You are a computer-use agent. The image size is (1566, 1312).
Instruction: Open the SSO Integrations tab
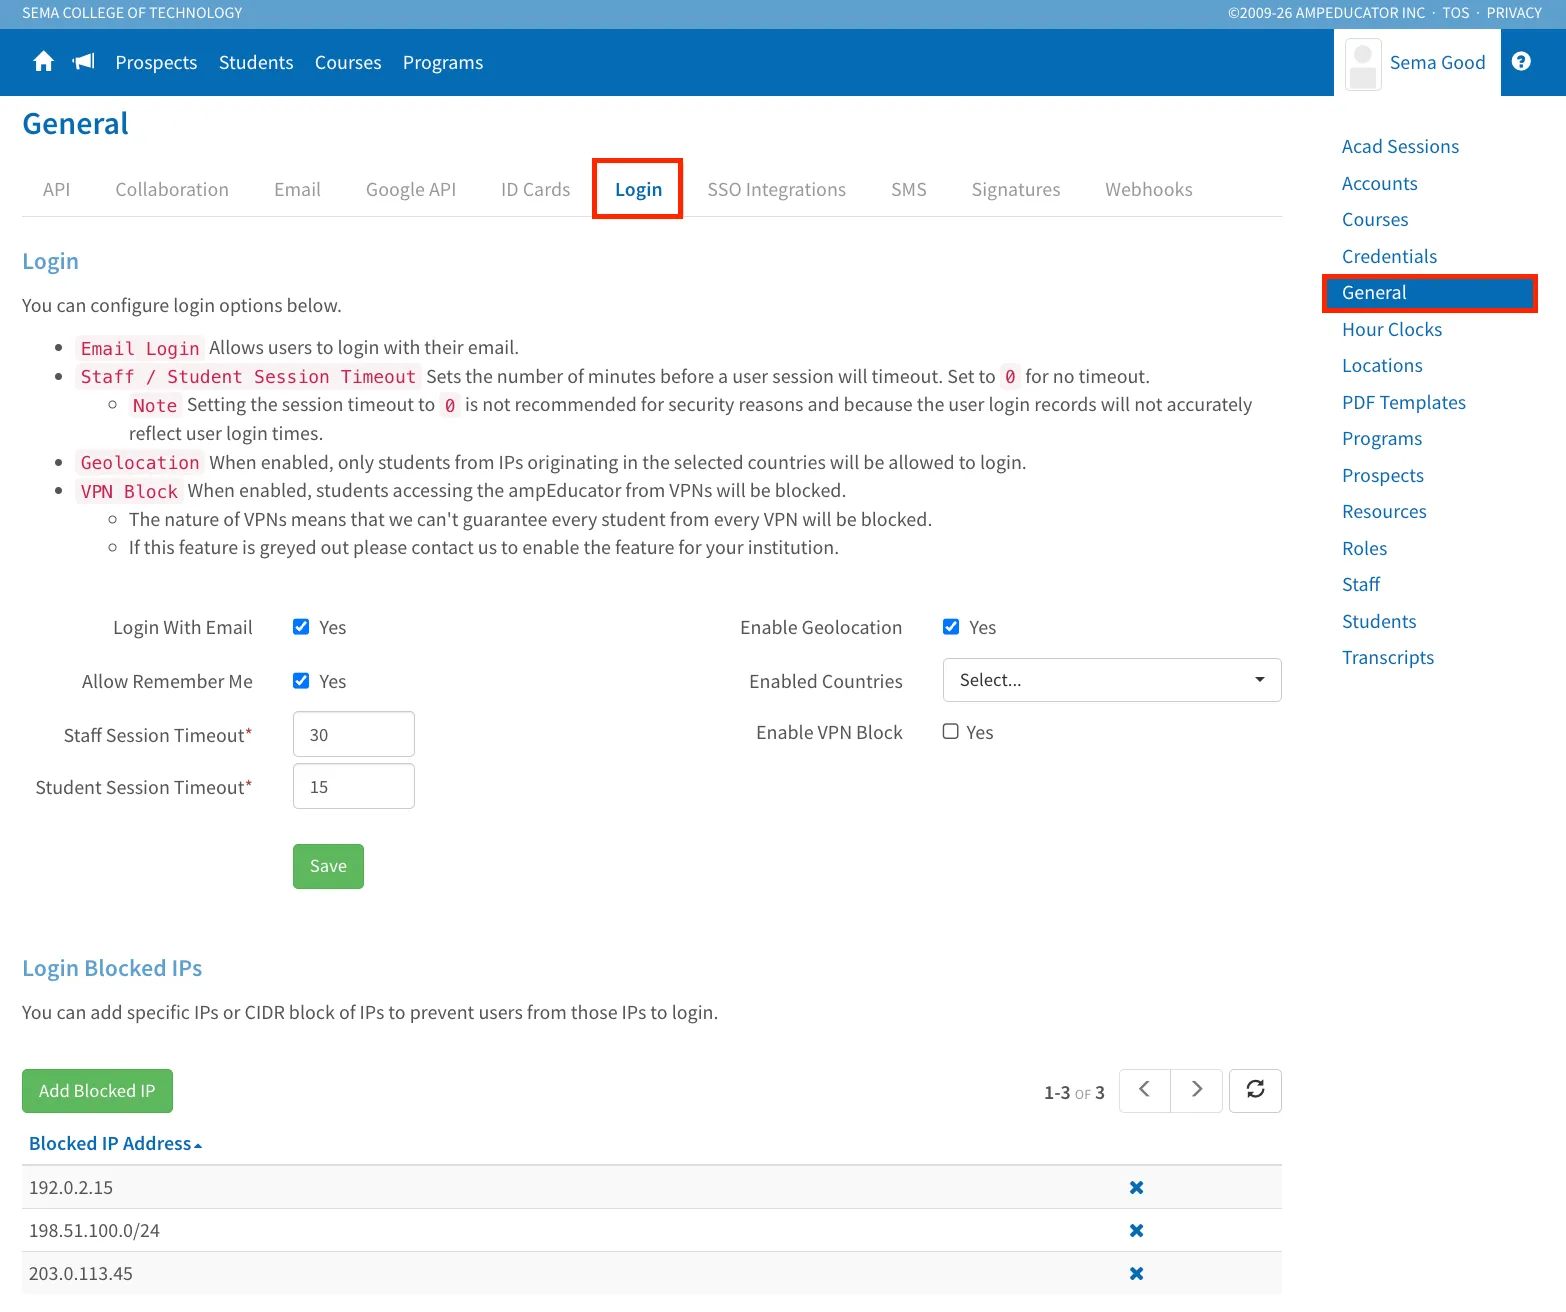click(776, 190)
